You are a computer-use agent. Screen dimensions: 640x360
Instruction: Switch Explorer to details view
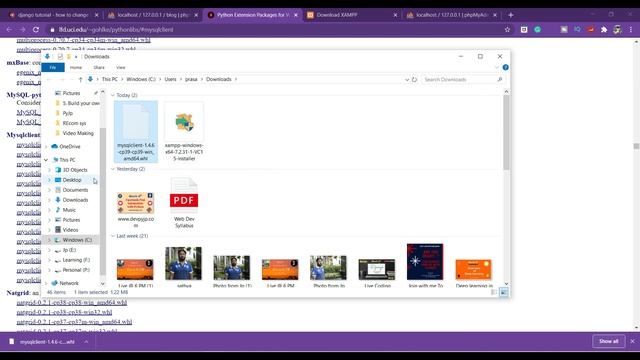pos(494,292)
